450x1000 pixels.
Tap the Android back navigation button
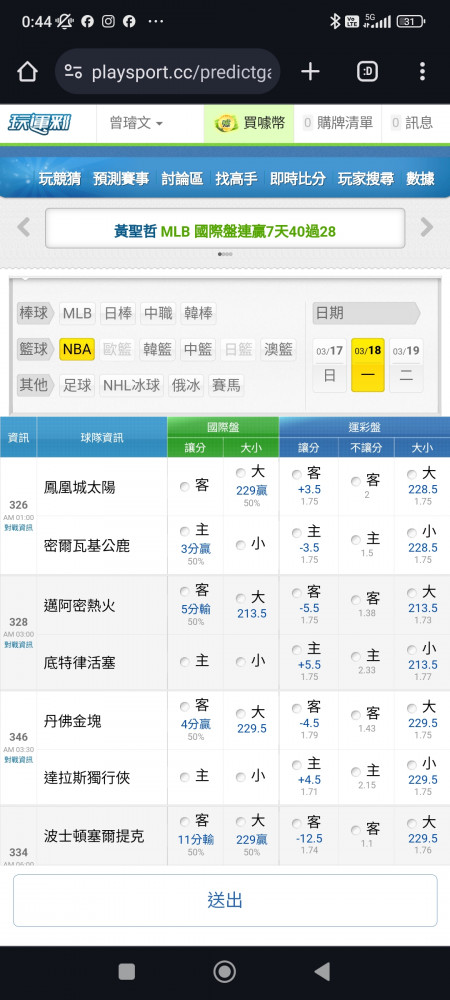[x=323, y=971]
